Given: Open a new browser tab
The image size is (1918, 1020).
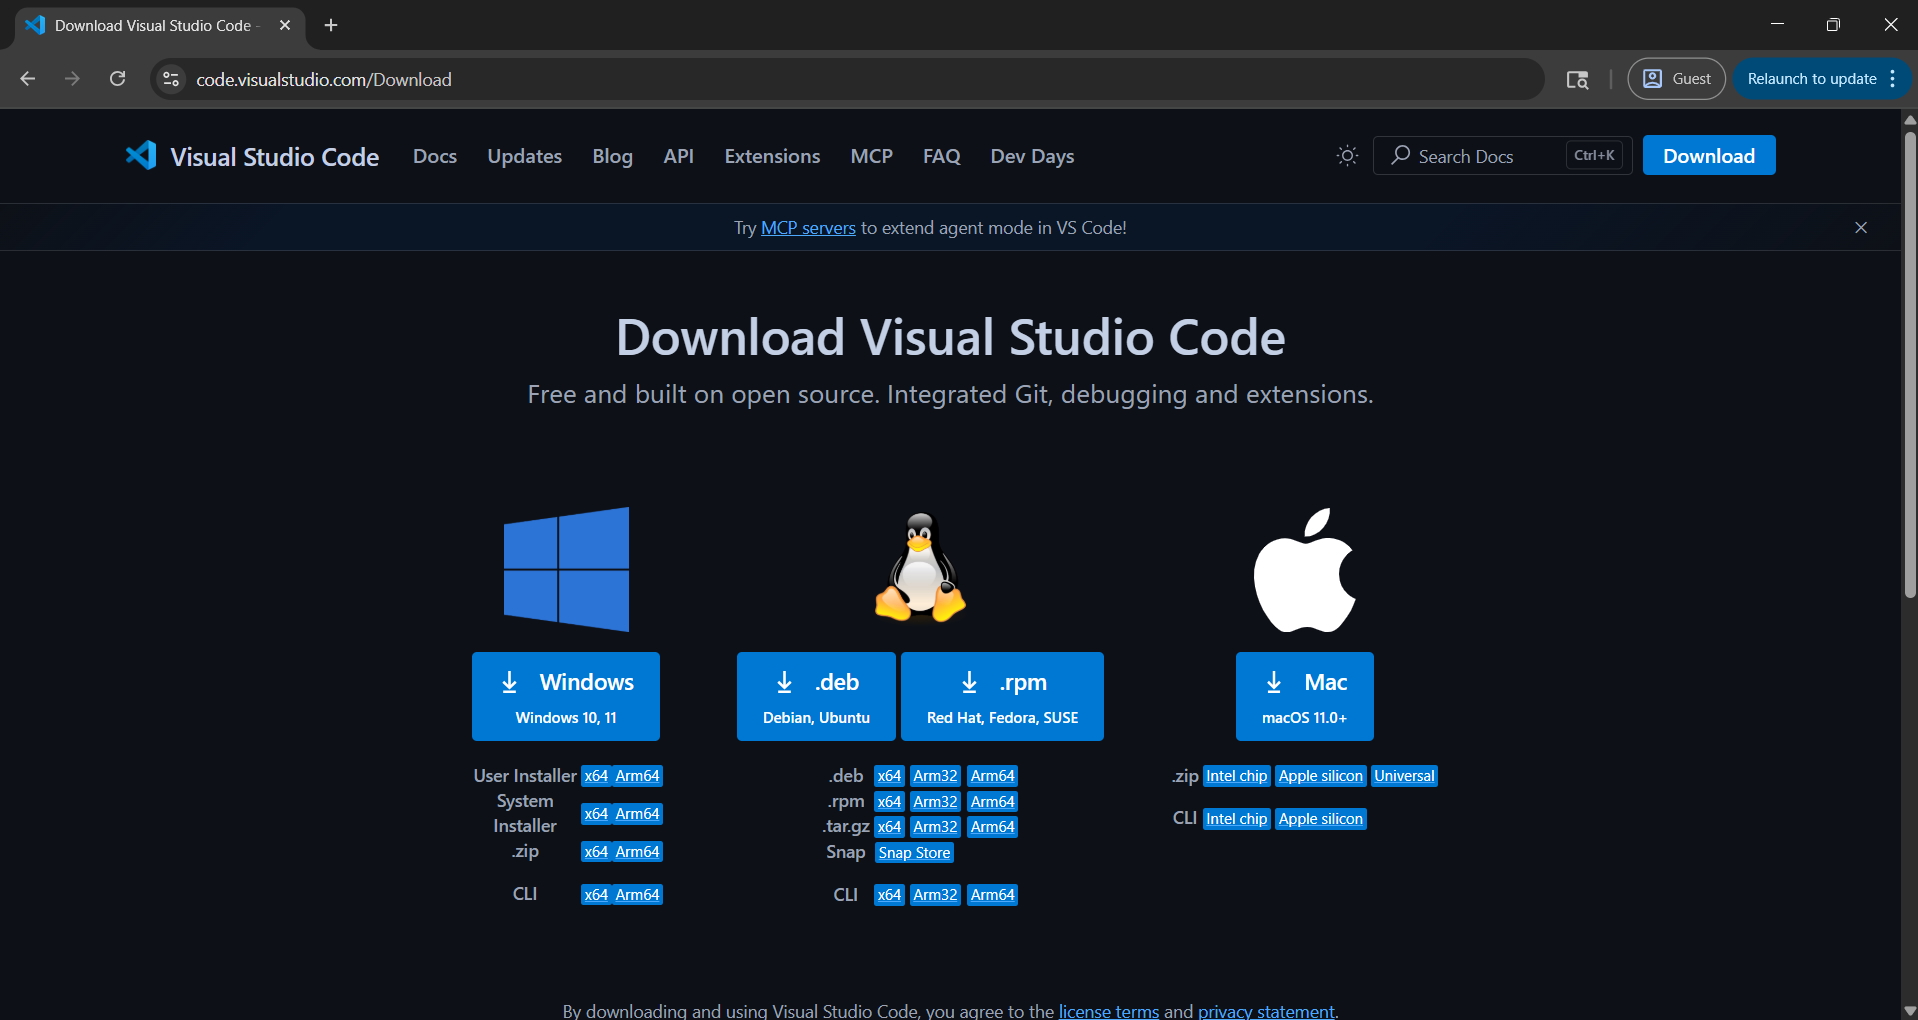Looking at the screenshot, I should pos(331,25).
